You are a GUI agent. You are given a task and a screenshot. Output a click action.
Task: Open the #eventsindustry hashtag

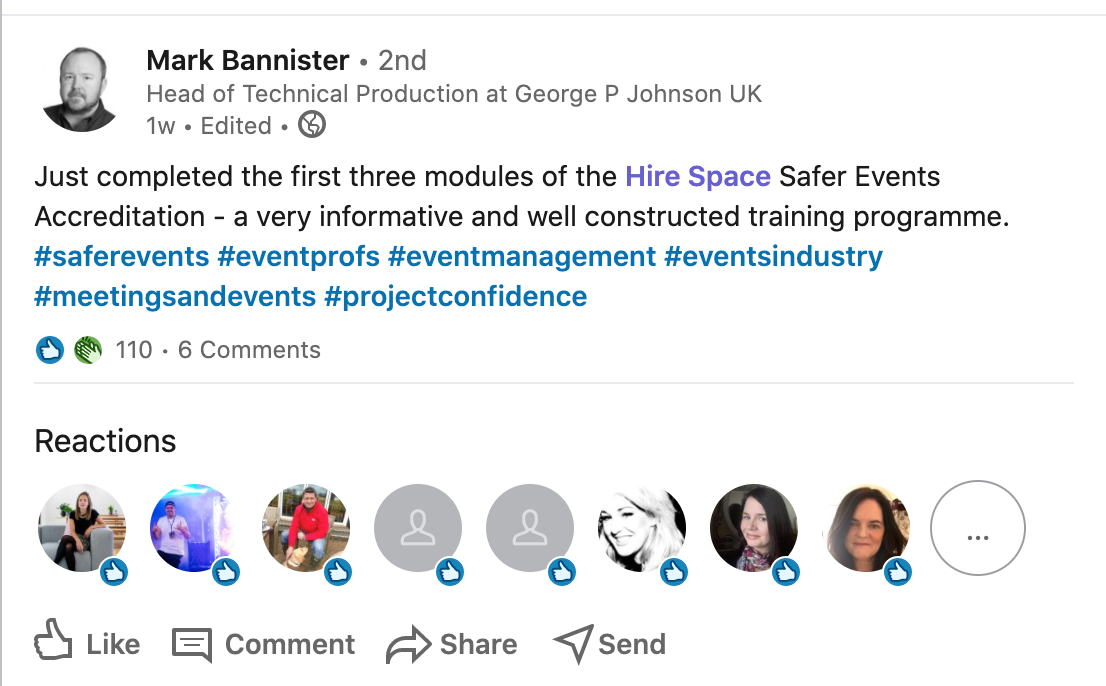click(773, 257)
